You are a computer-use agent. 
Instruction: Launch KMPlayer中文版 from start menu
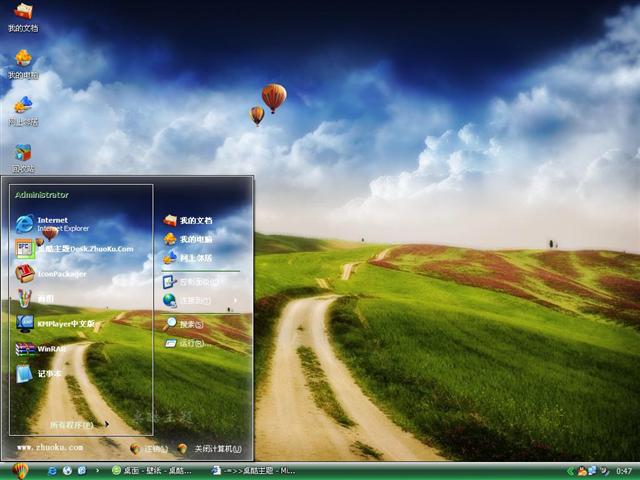pyautogui.click(x=55, y=324)
